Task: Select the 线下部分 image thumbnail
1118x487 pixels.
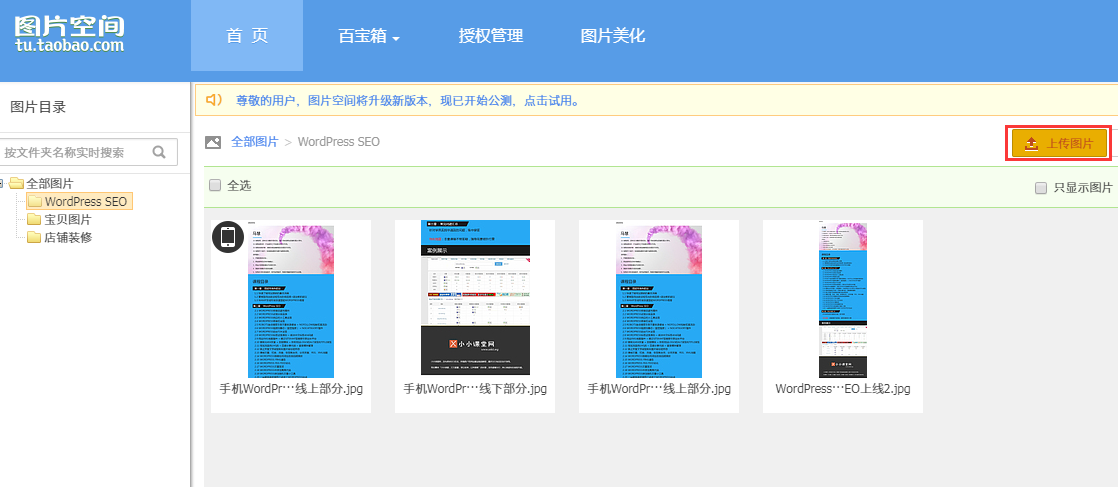Action: pos(476,297)
